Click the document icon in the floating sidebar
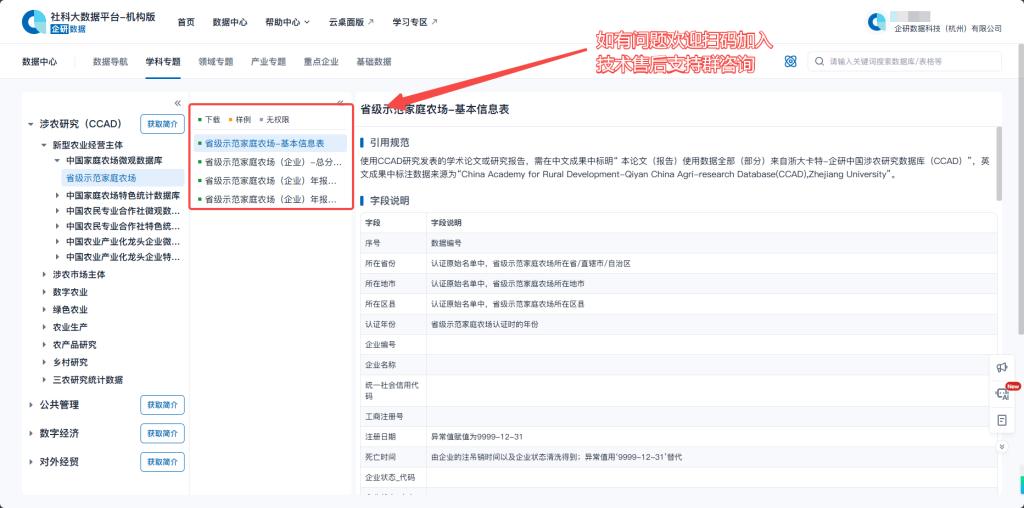This screenshot has height=508, width=1024. pyautogui.click(x=1002, y=421)
